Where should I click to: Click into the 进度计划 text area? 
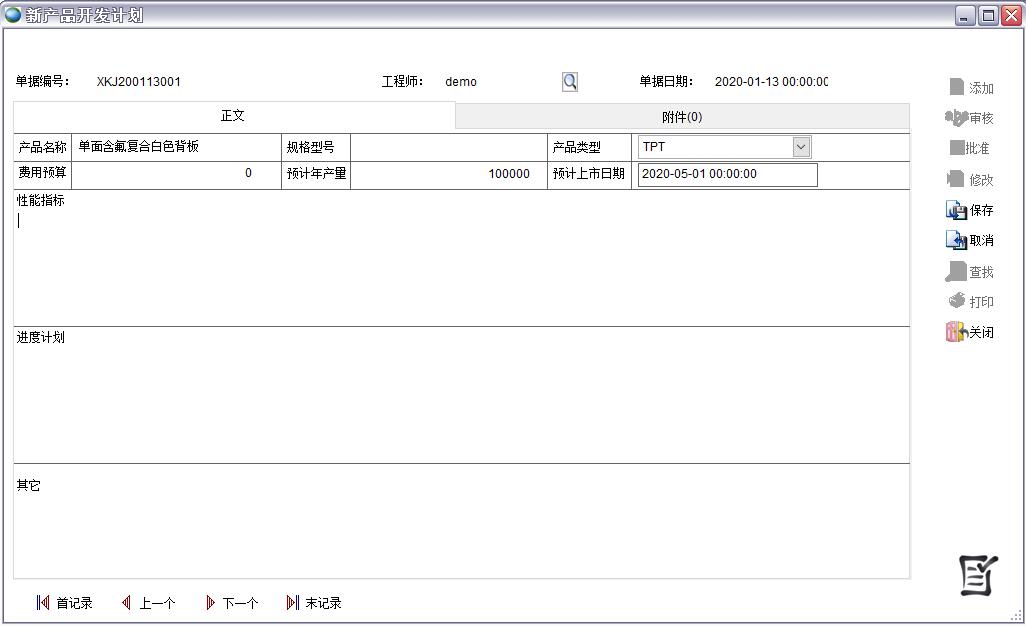pos(460,400)
